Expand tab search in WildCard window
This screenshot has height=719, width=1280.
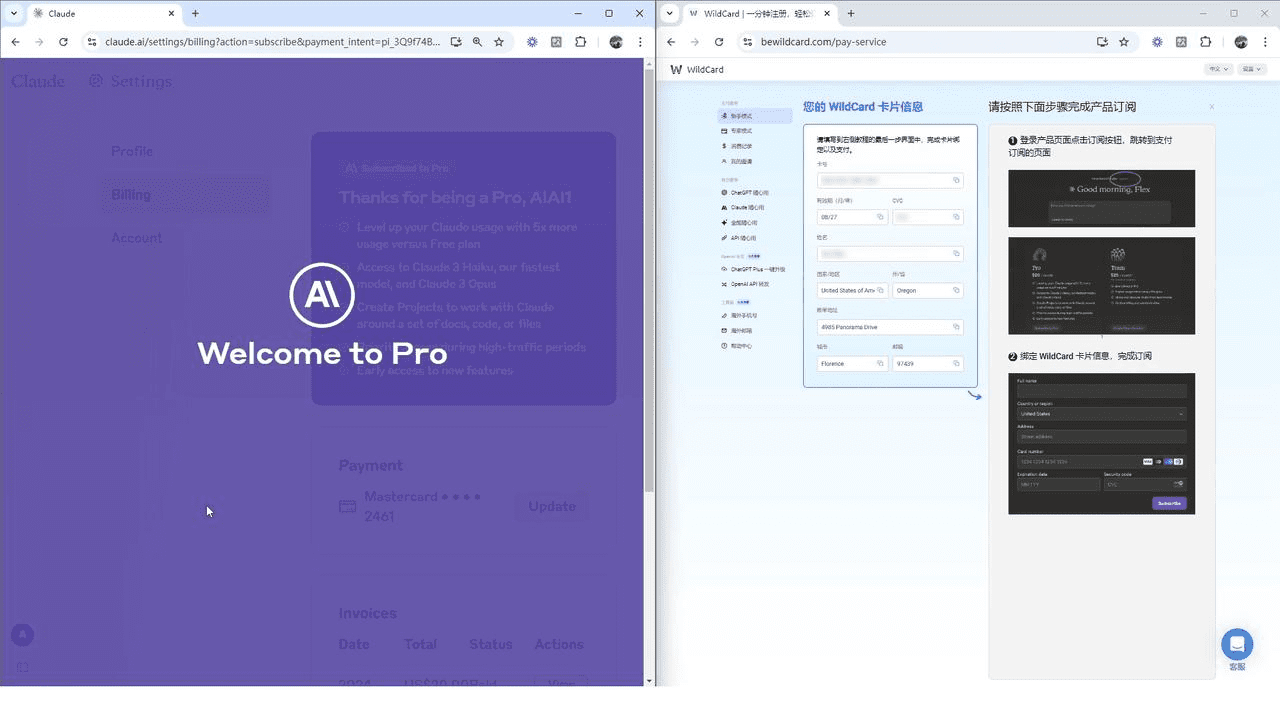pyautogui.click(x=669, y=14)
